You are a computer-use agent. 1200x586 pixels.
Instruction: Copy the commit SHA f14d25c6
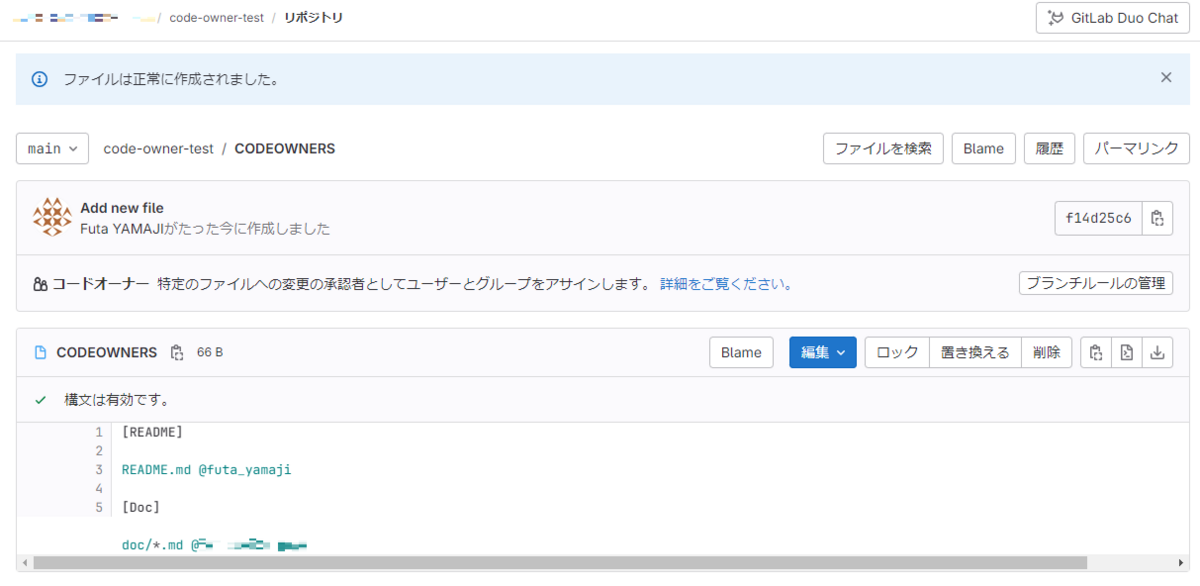[x=1157, y=217]
